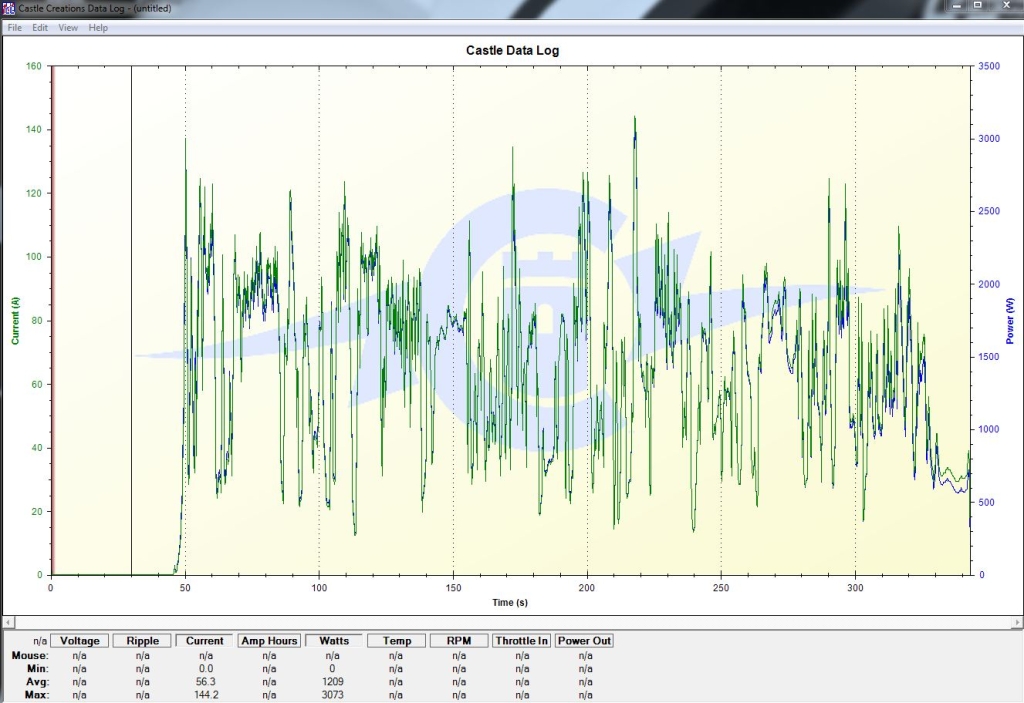The height and width of the screenshot is (703, 1024).
Task: Click the 100 tick on current axis
Action: (x=34, y=257)
